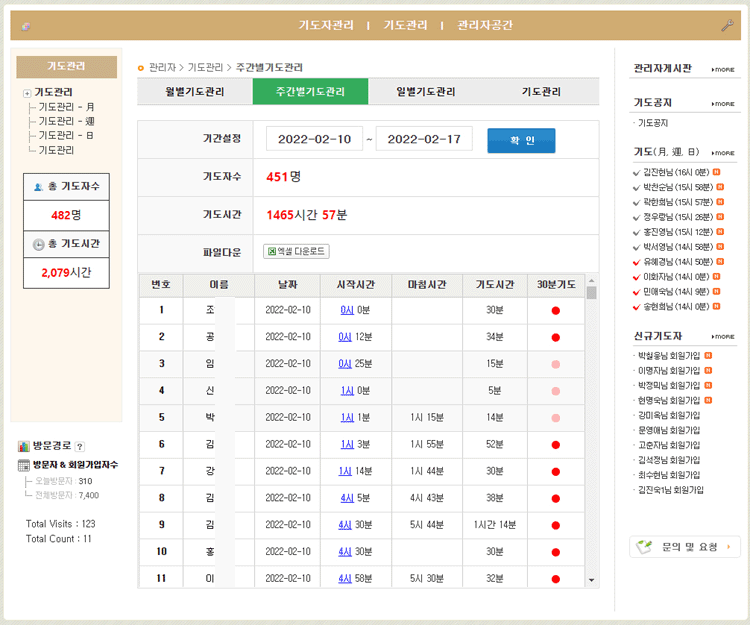Click the faded 30분기도 dot in row 3

555,364
